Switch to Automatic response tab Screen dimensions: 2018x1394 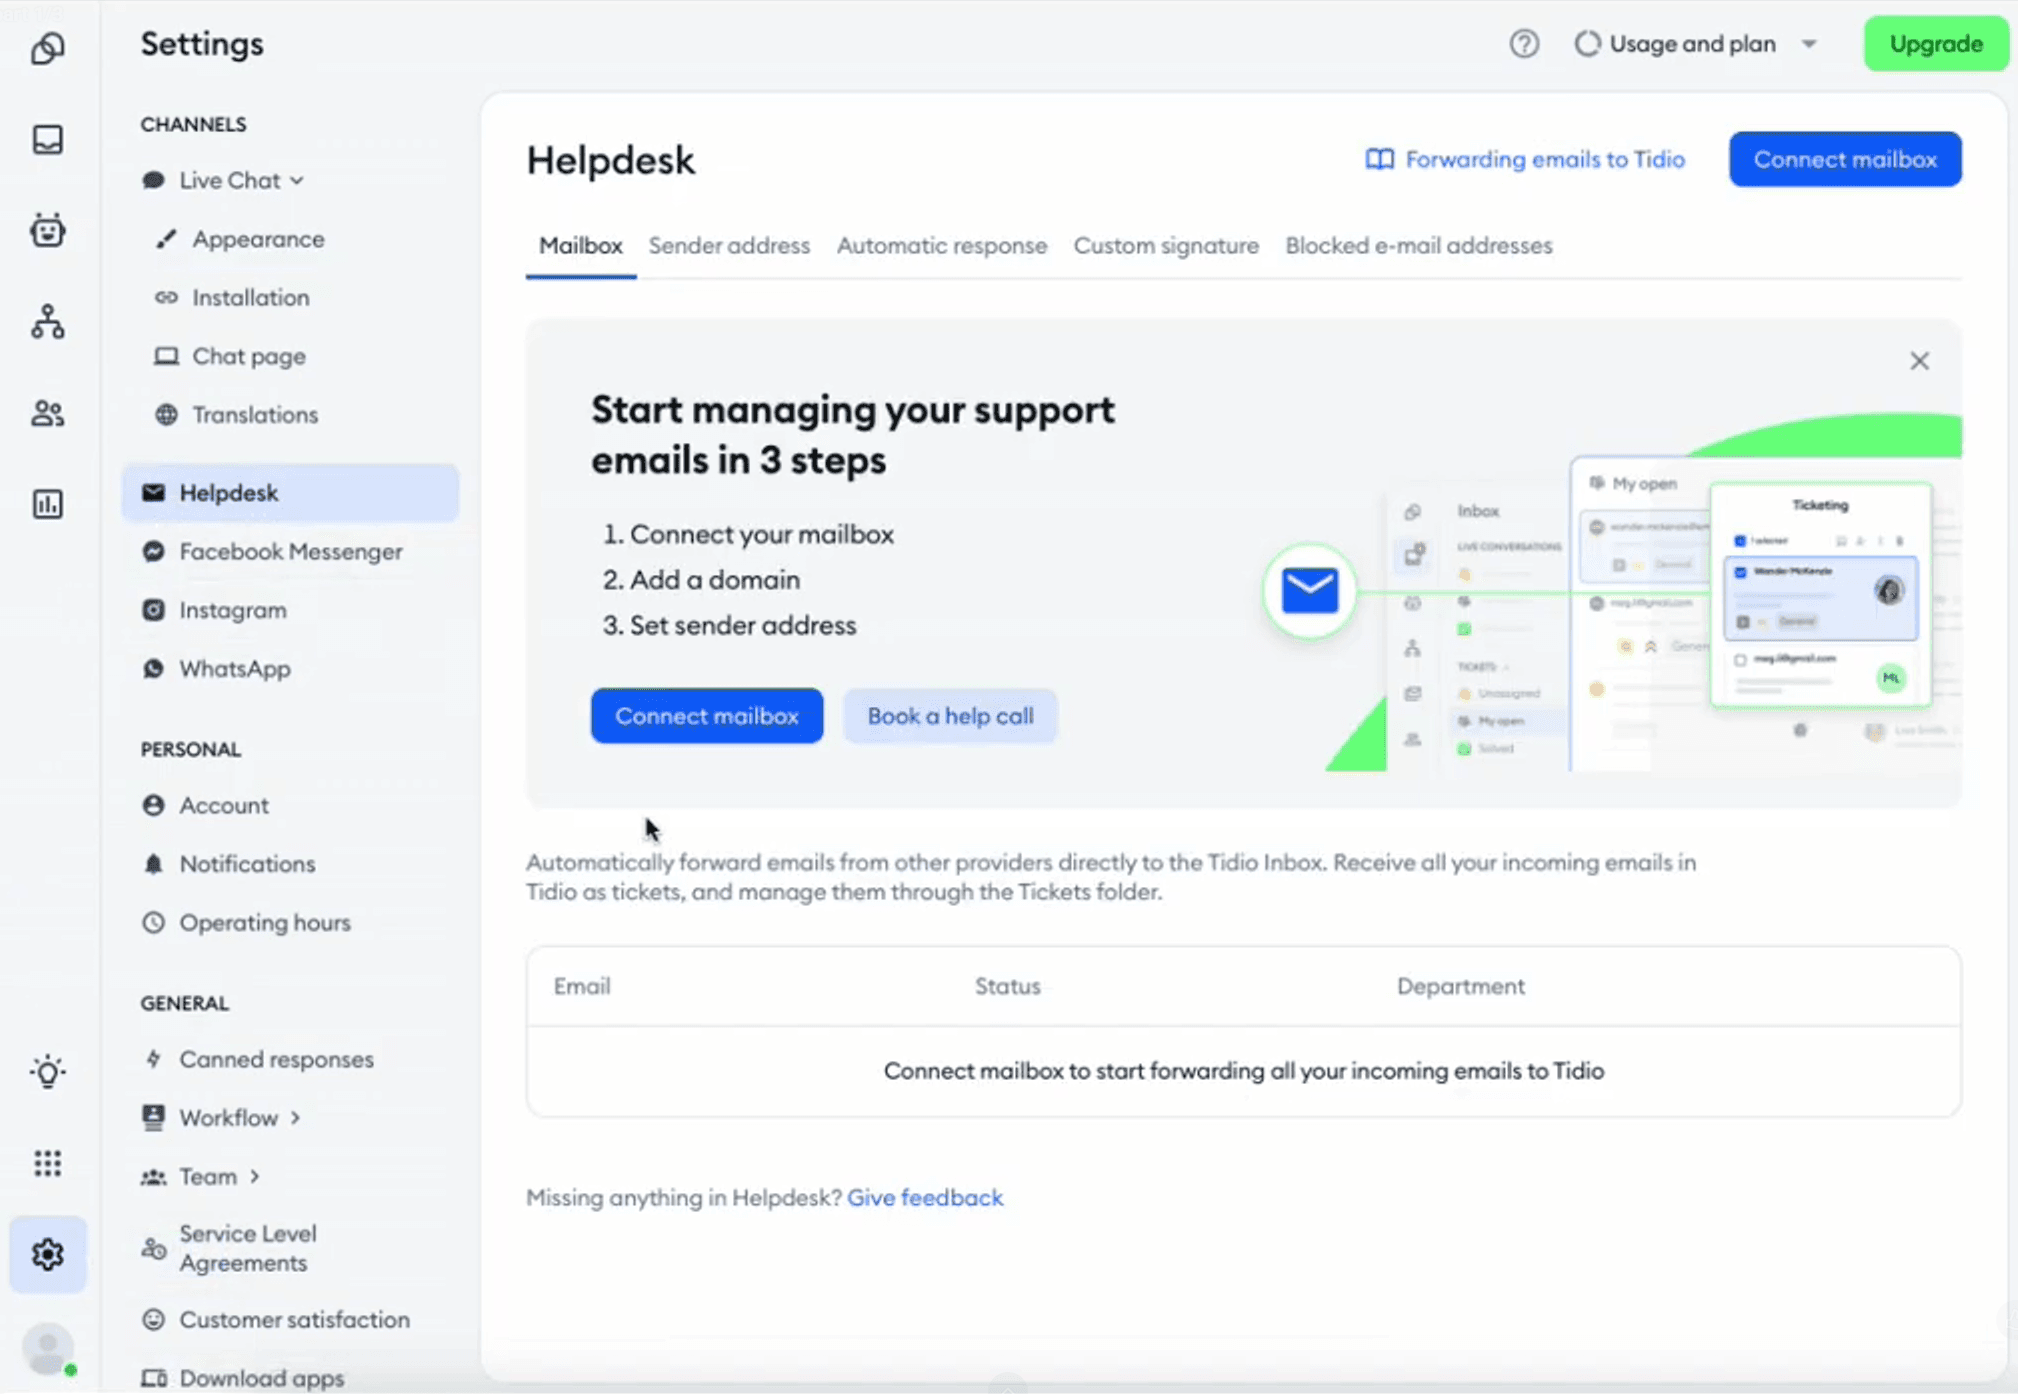(942, 246)
